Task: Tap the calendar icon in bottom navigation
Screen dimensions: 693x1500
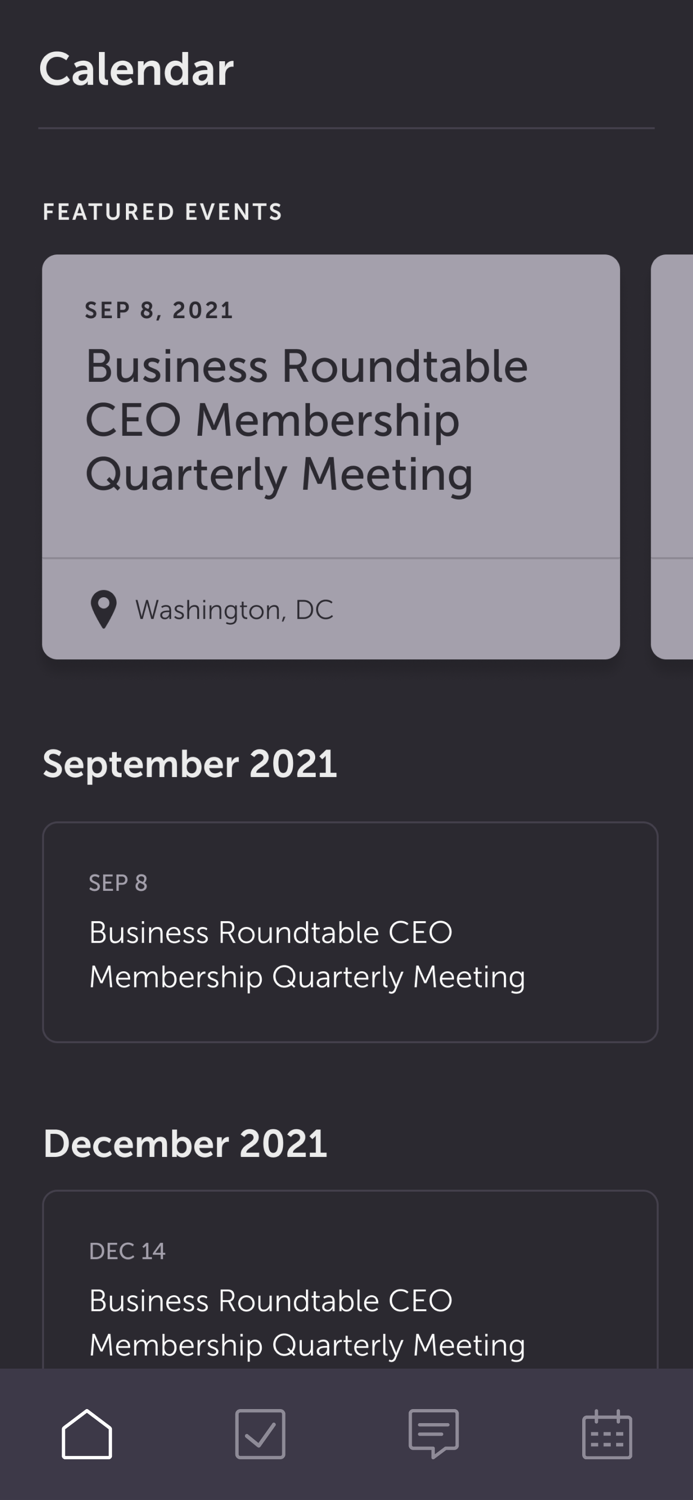Action: [607, 1433]
